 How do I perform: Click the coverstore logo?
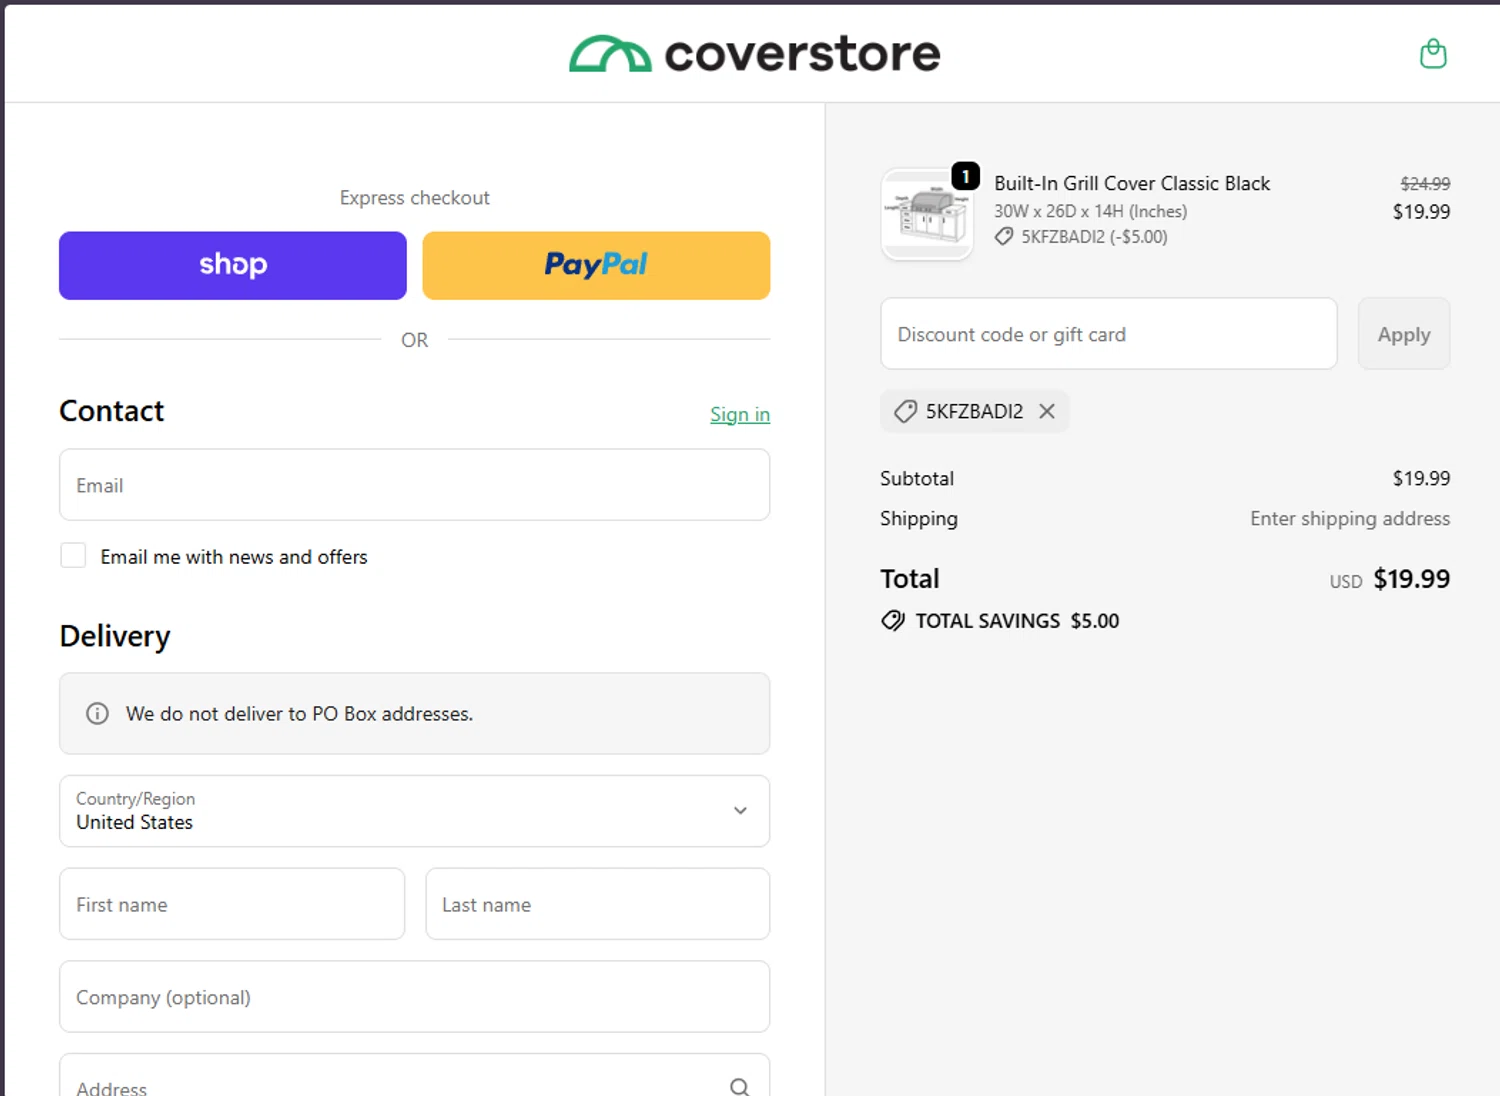755,54
